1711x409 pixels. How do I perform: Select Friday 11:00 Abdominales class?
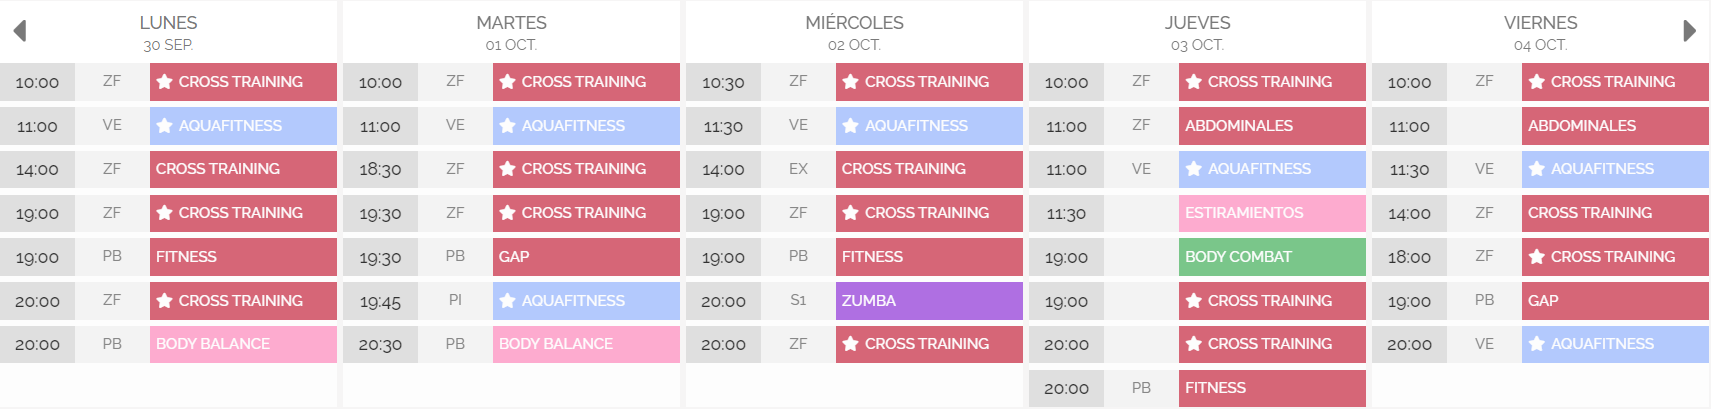coord(1615,126)
